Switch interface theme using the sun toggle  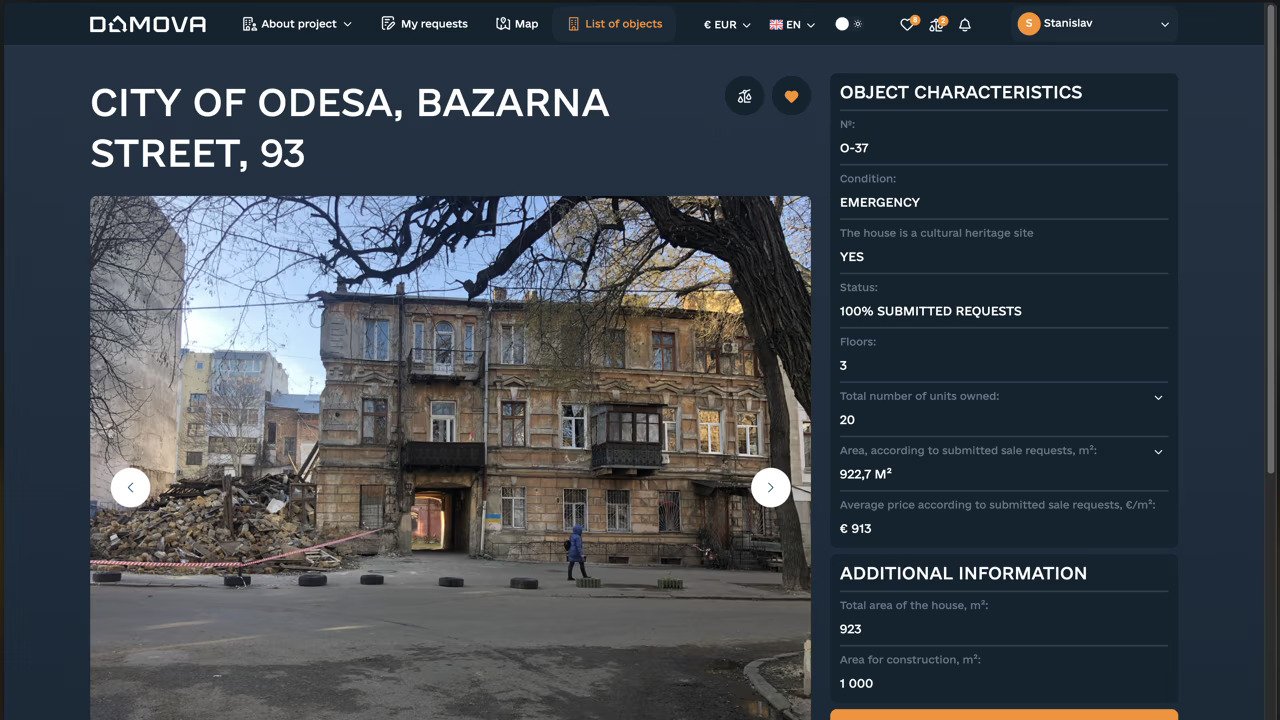tap(846, 23)
